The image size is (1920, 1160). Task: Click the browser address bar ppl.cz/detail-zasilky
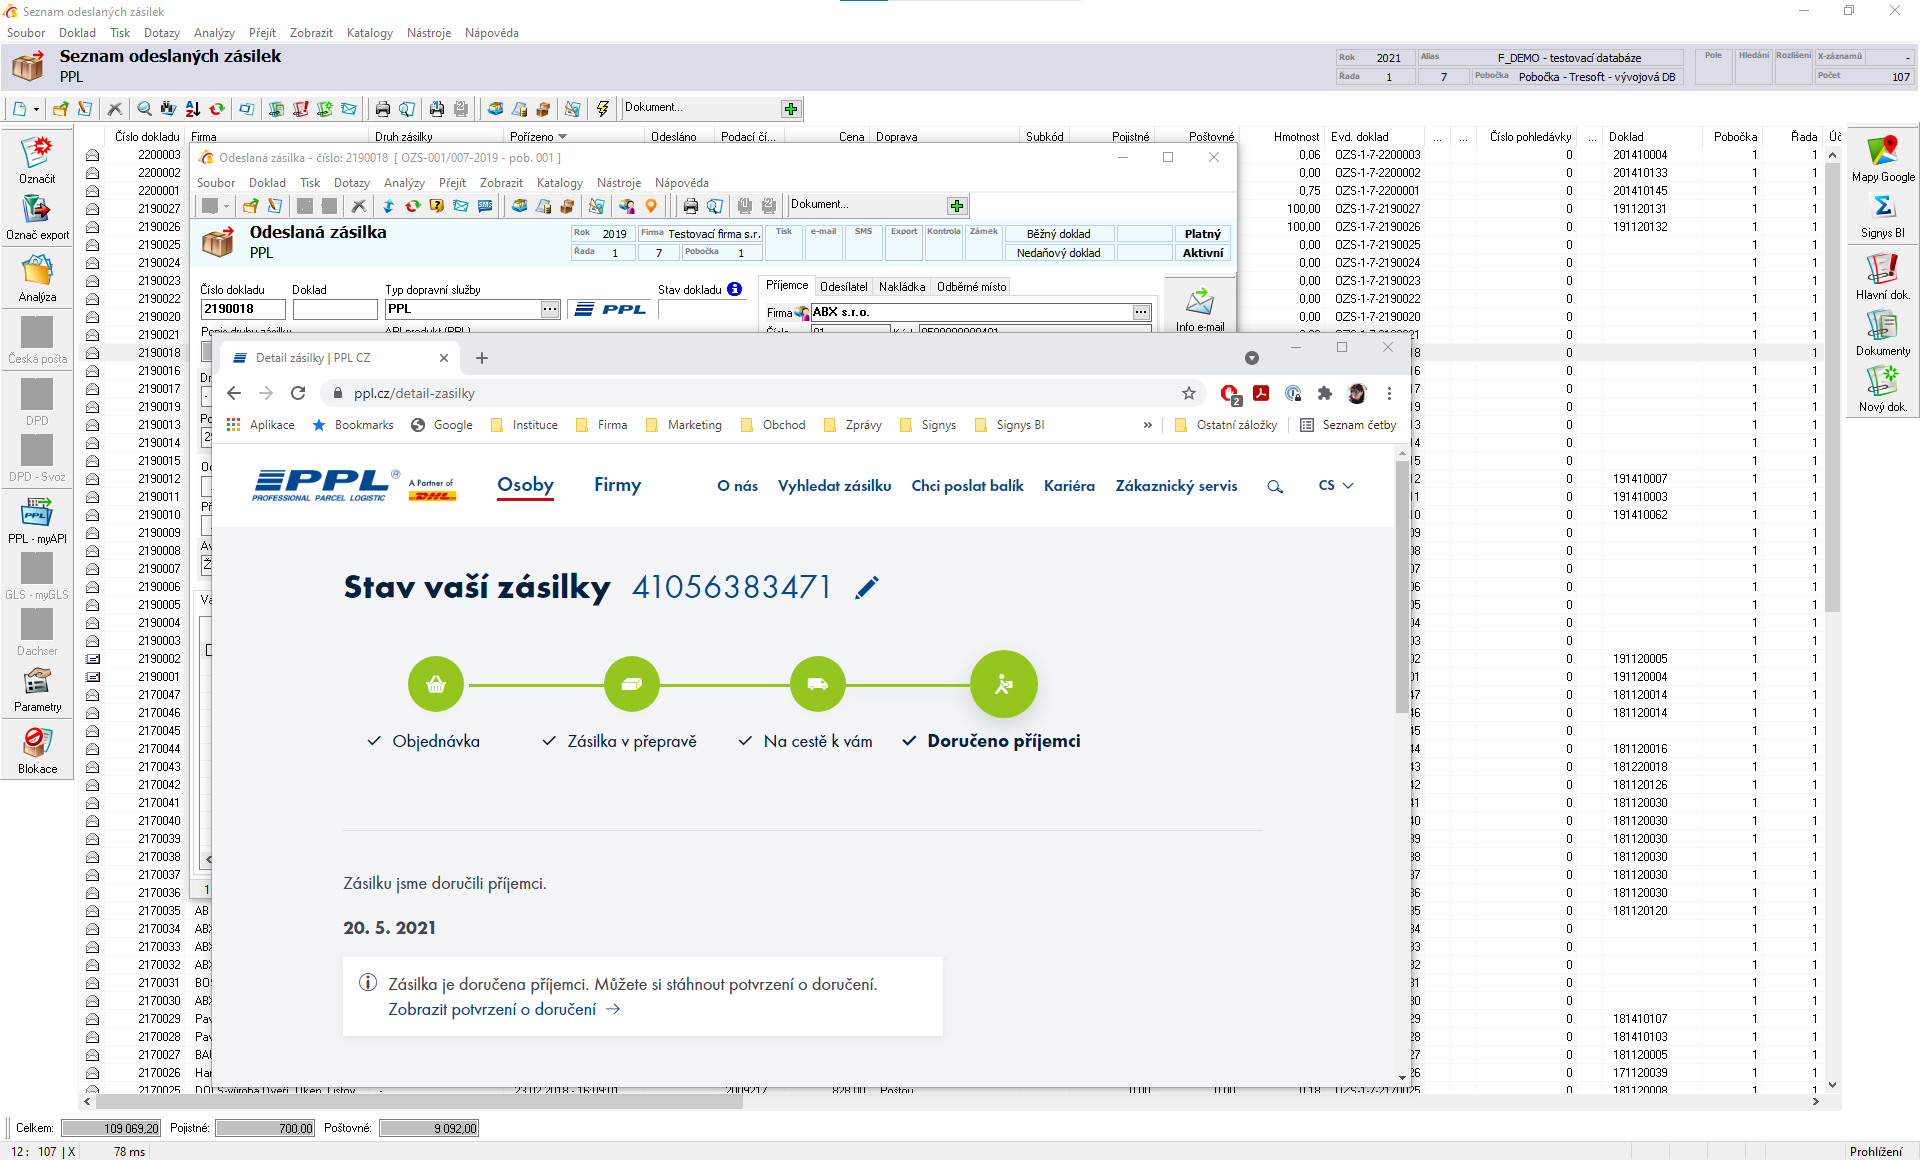click(760, 393)
